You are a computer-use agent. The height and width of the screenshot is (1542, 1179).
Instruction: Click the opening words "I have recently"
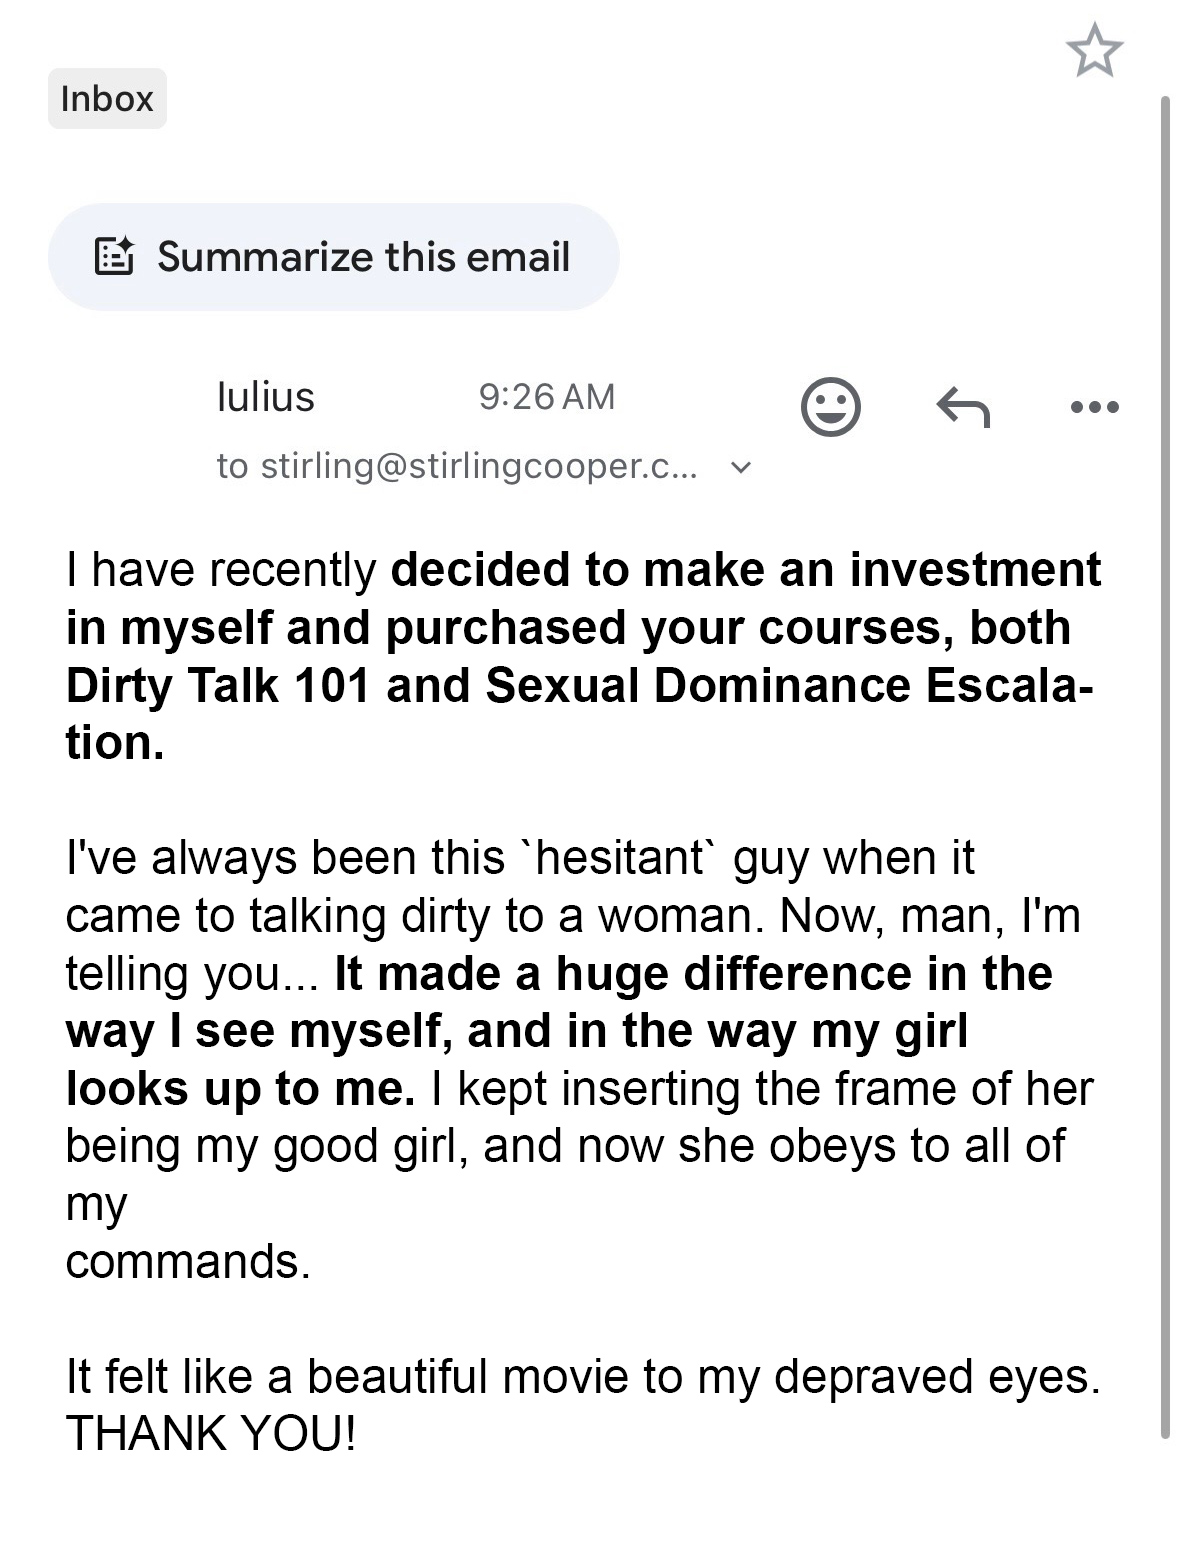[x=221, y=570]
